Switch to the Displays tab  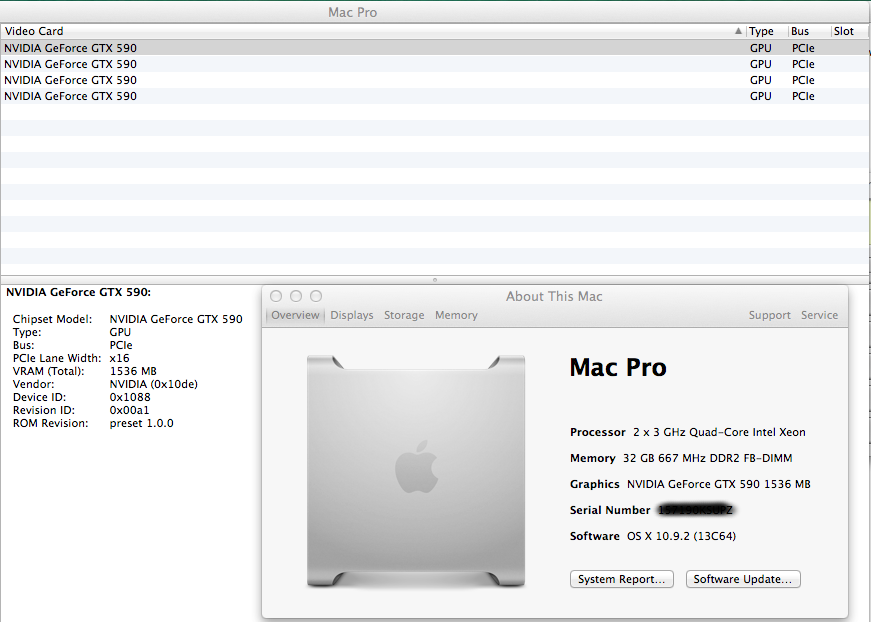tap(352, 315)
